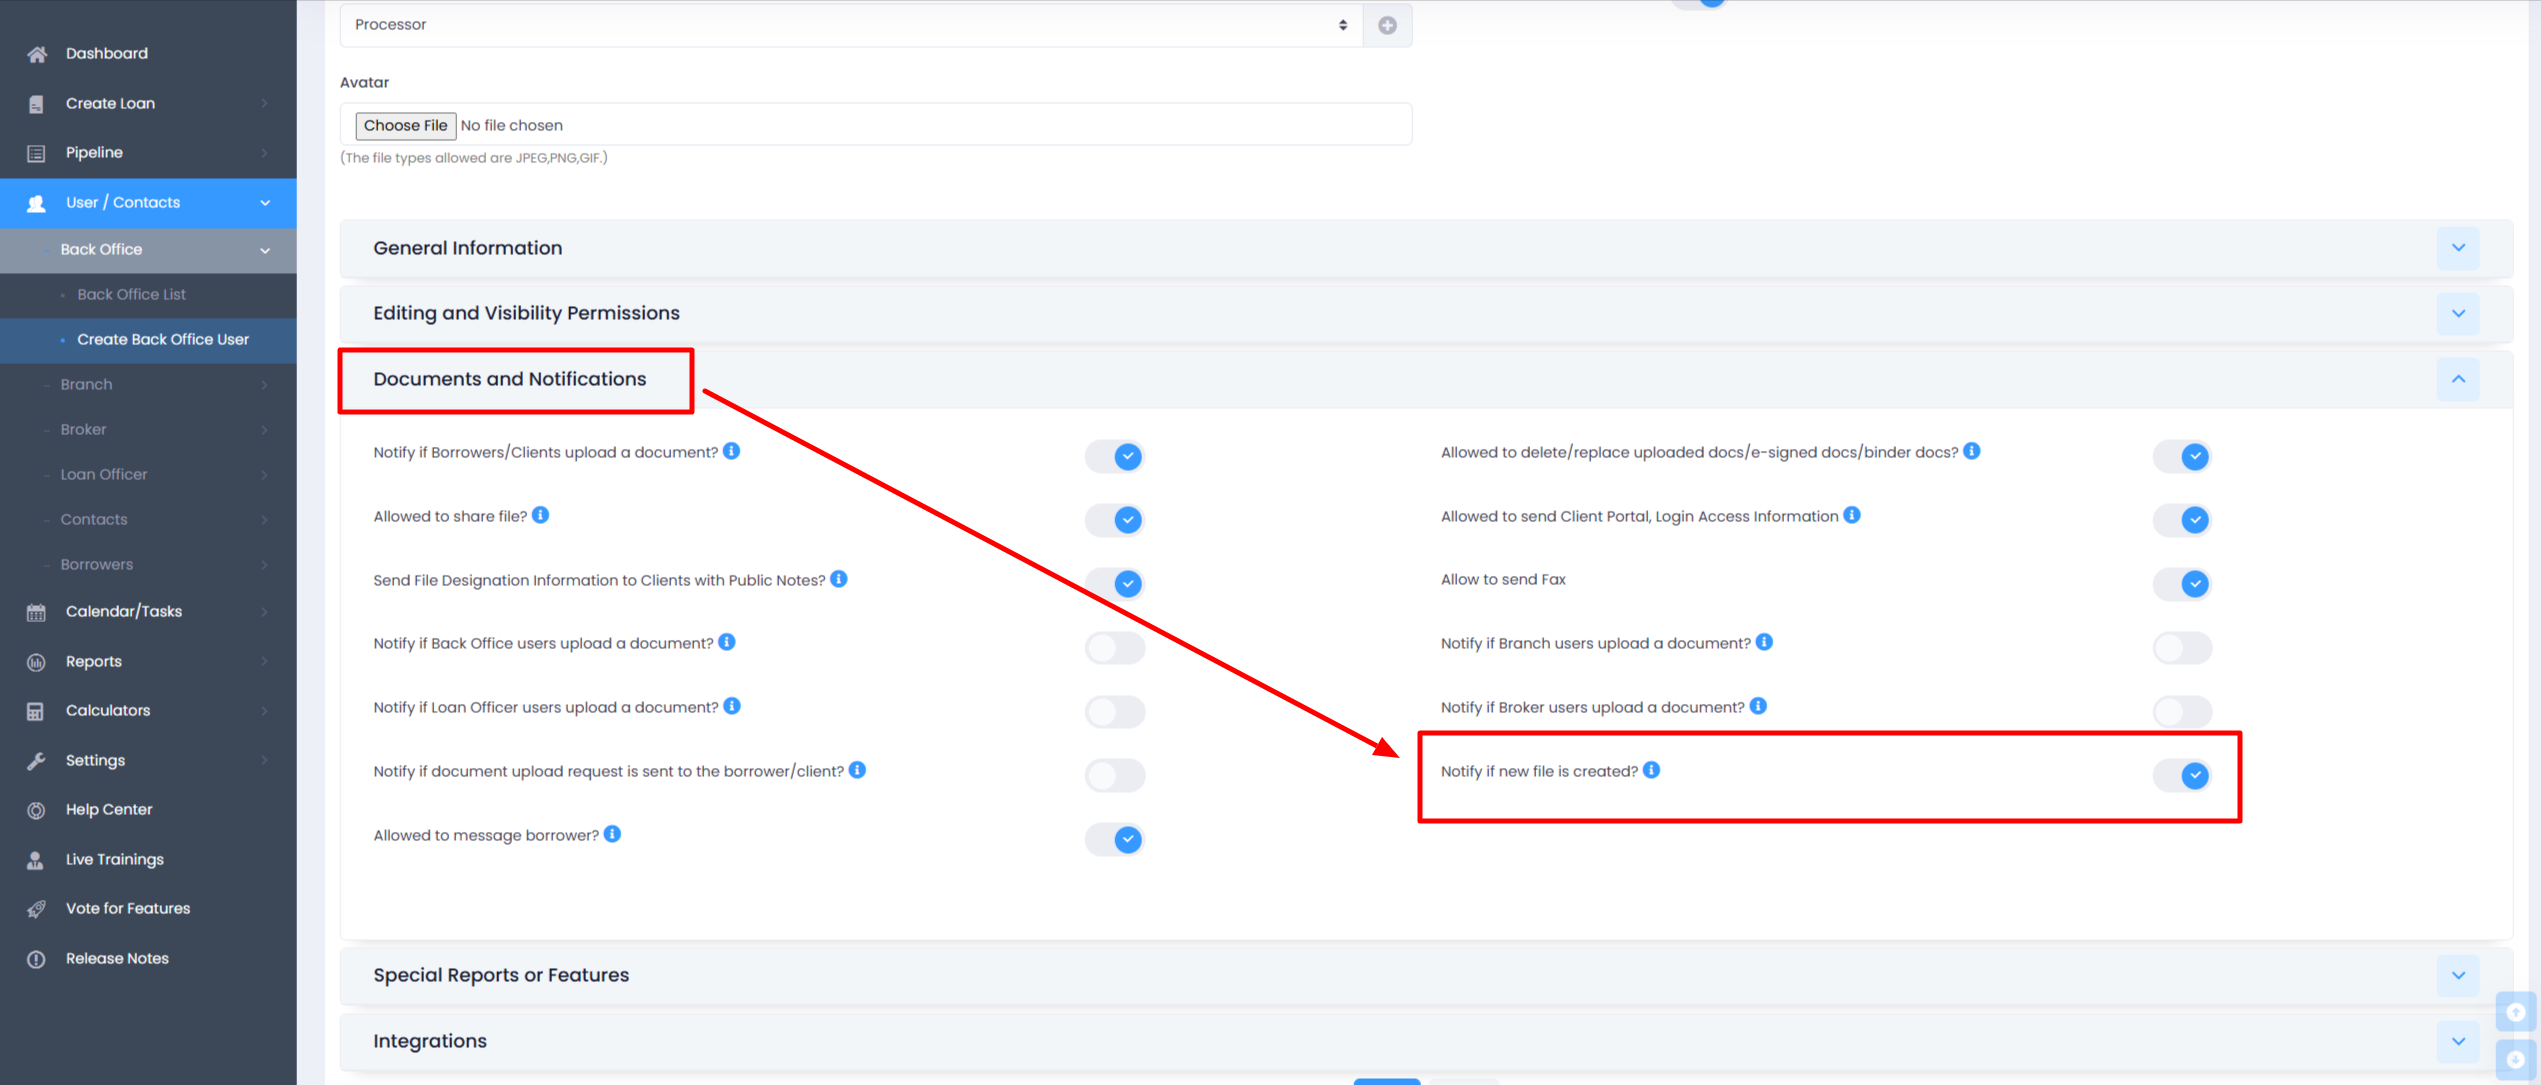Click the Editing and Visibility Permissions heading

pyautogui.click(x=526, y=313)
